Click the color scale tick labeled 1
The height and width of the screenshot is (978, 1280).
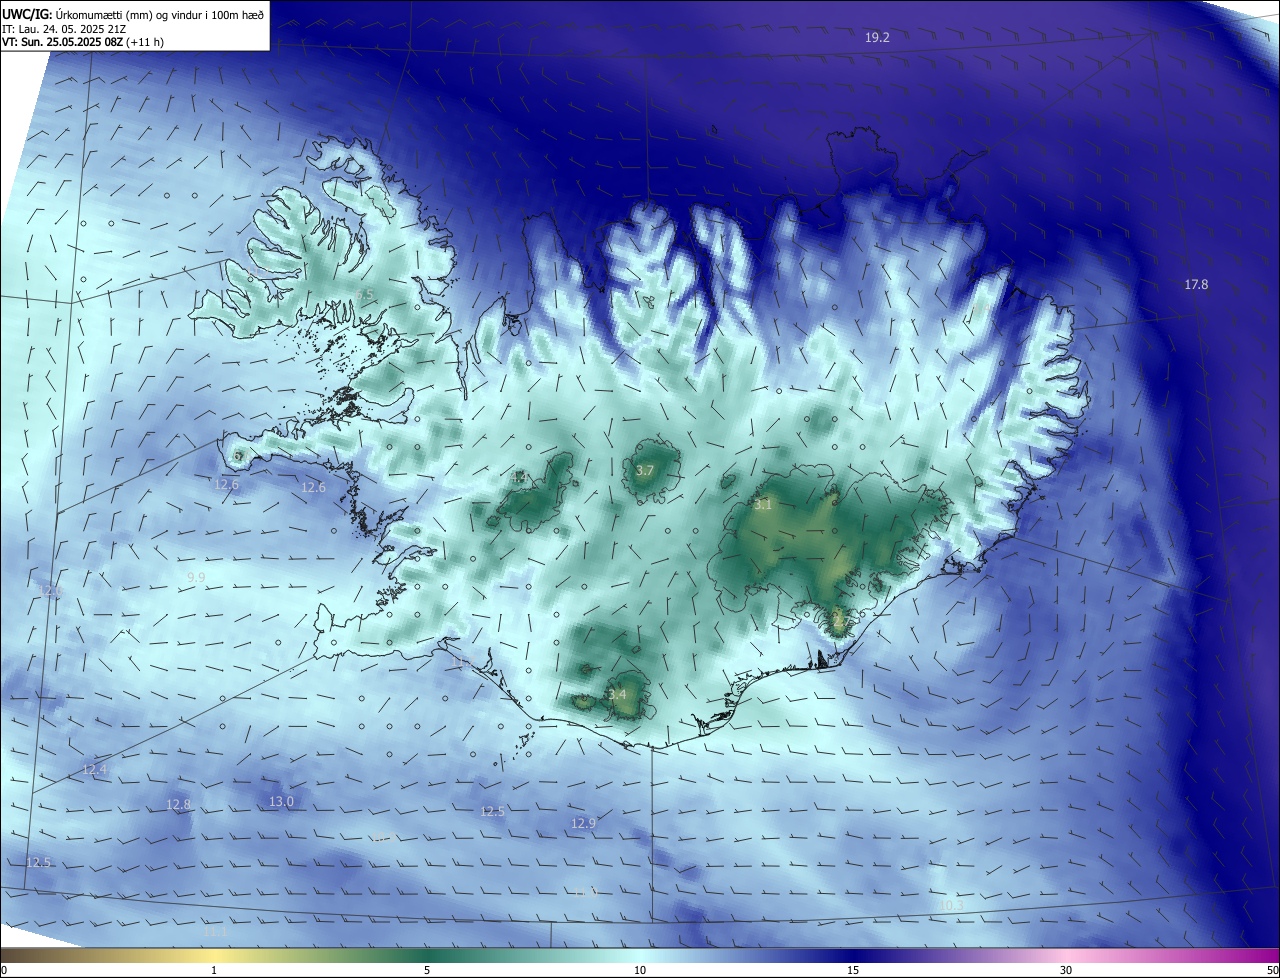[214, 971]
